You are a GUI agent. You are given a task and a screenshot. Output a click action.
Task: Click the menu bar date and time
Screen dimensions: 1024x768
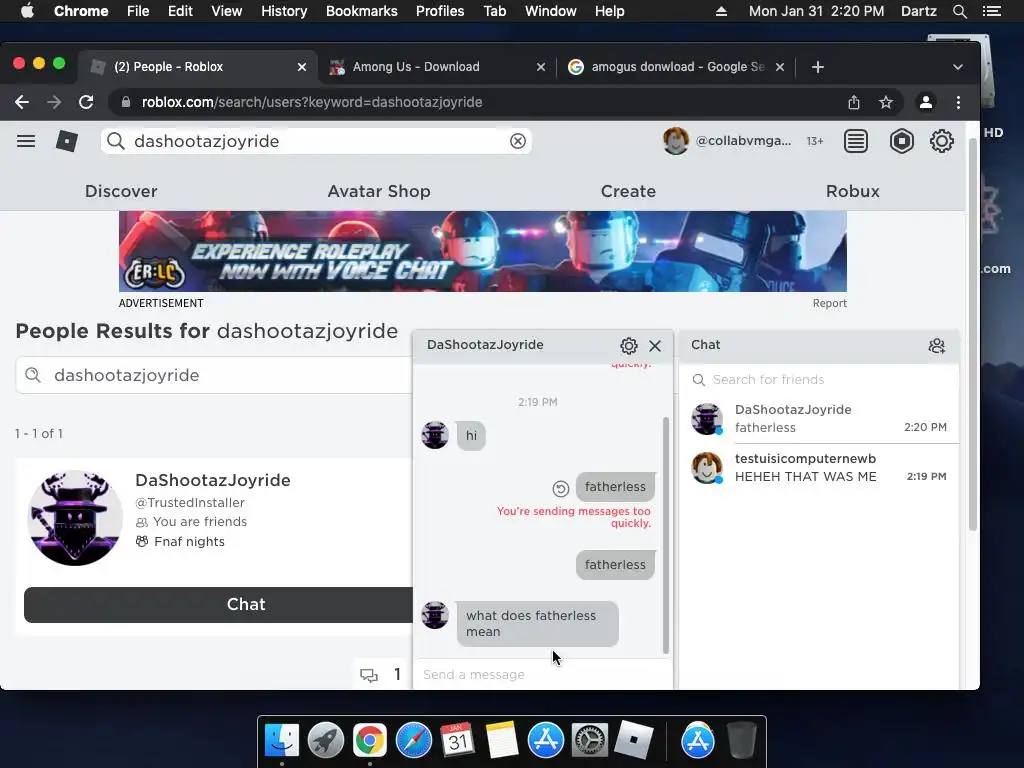[x=816, y=11]
